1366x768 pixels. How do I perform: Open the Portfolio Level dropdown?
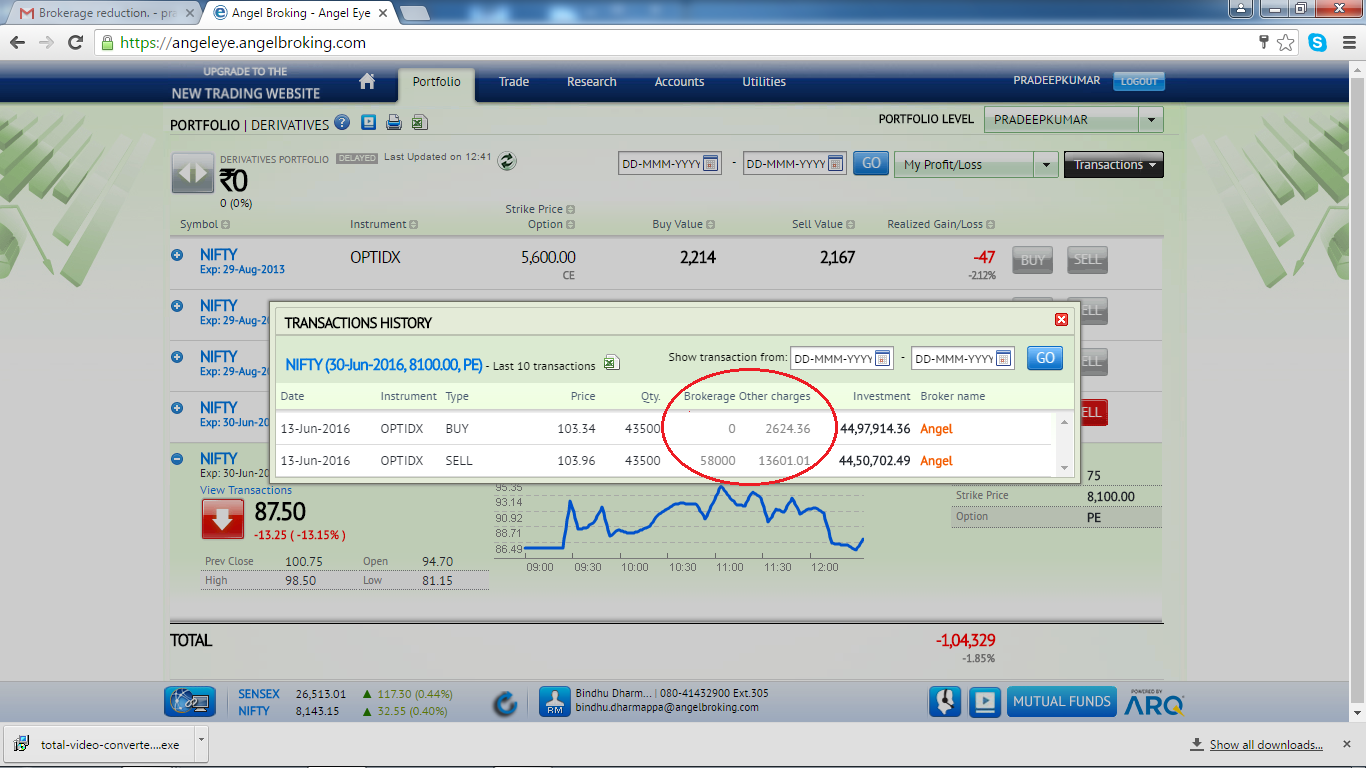tap(1151, 119)
